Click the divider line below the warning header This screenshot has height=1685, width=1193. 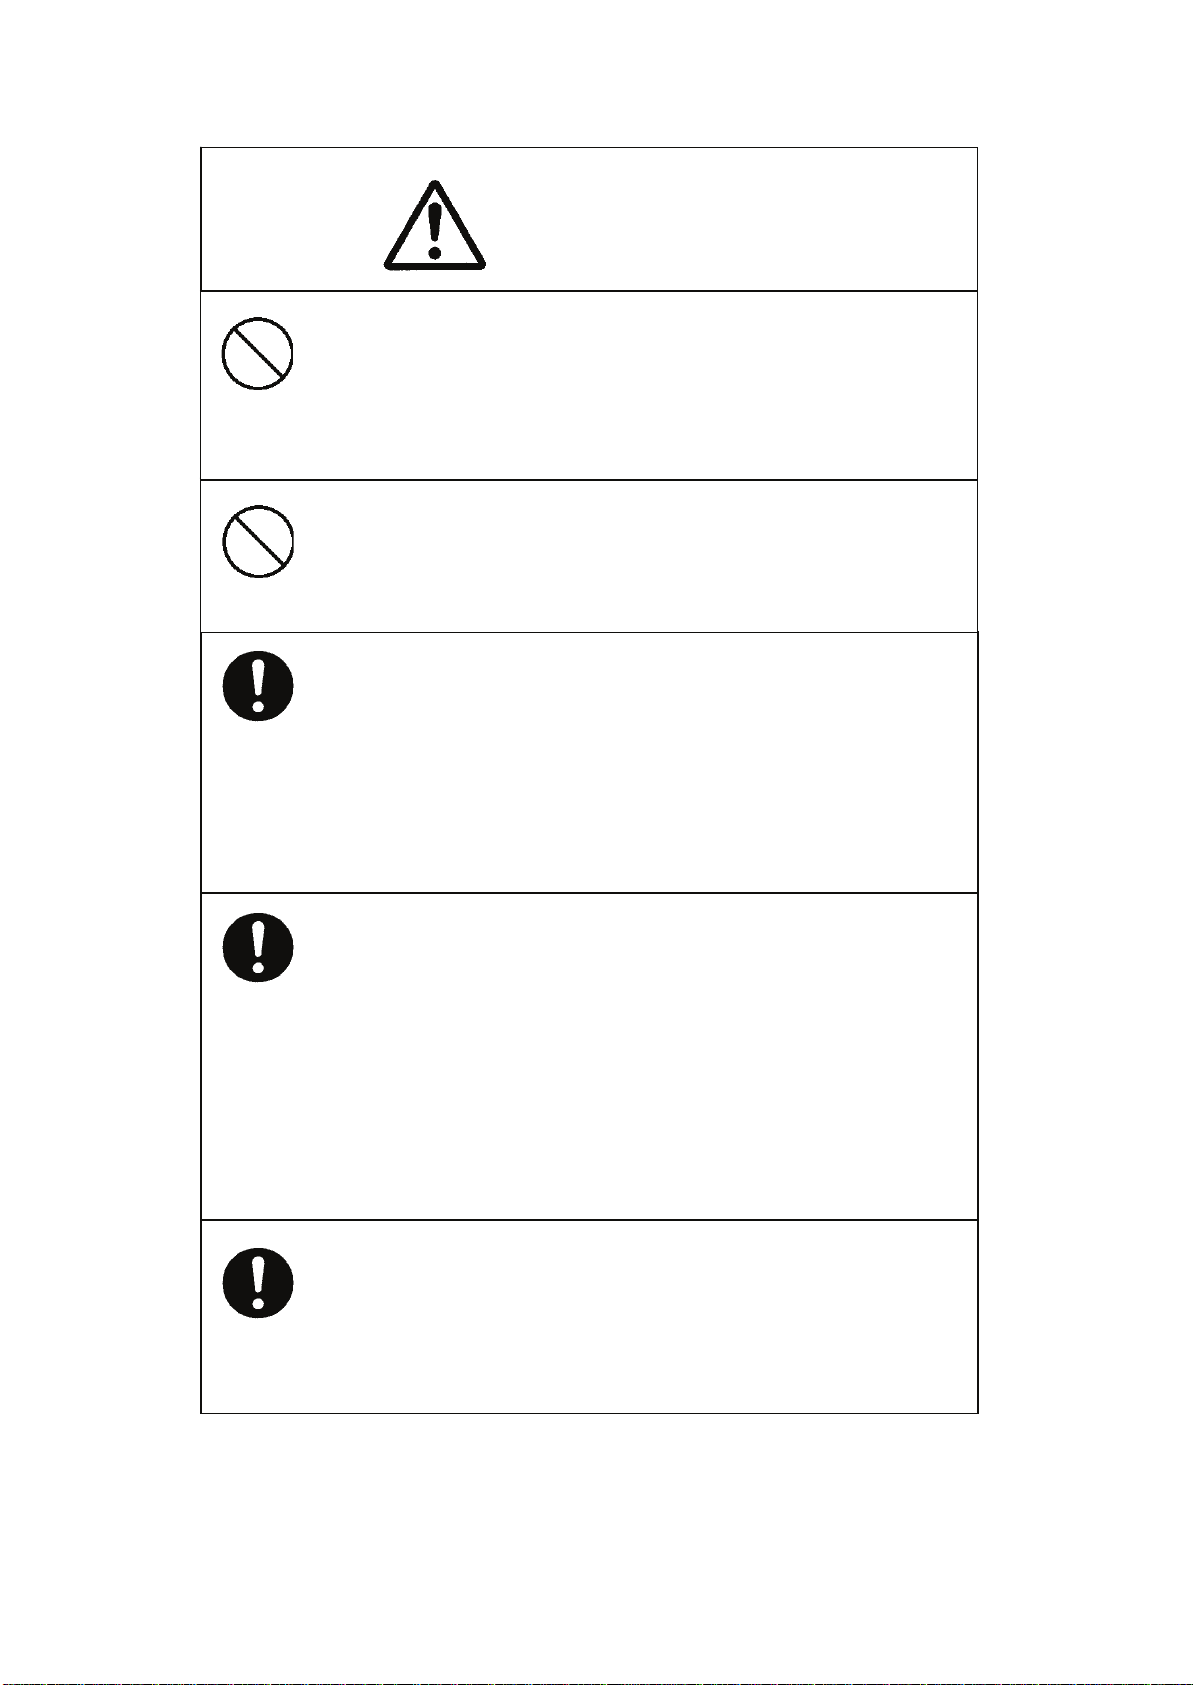[589, 291]
